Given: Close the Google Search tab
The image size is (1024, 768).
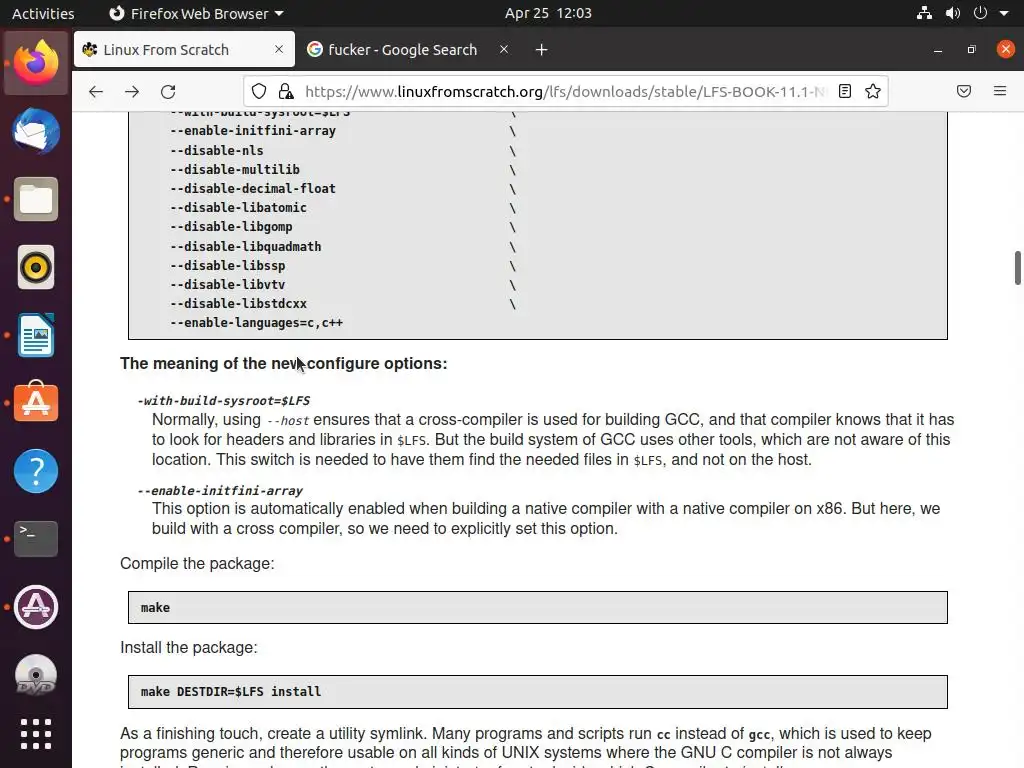Looking at the screenshot, I should pos(504,49).
